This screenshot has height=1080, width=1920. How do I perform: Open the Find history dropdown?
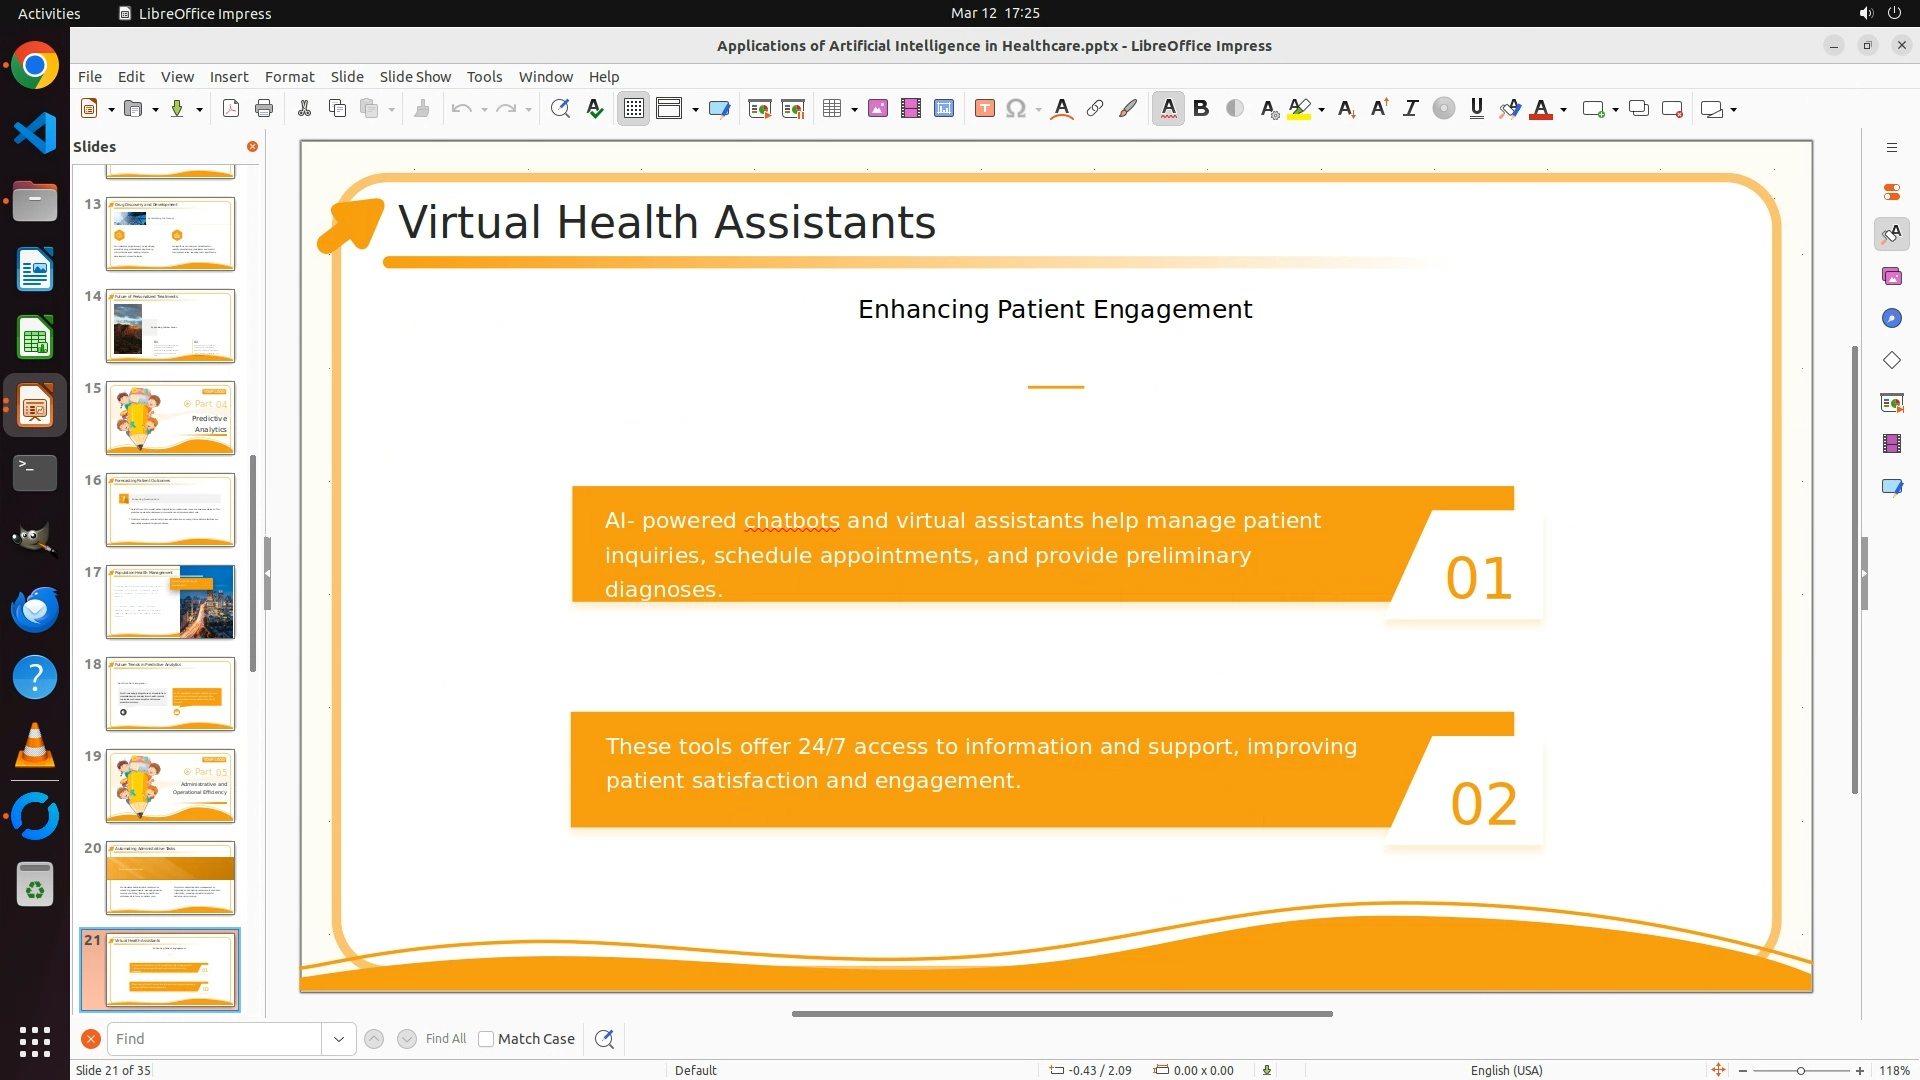[339, 1039]
